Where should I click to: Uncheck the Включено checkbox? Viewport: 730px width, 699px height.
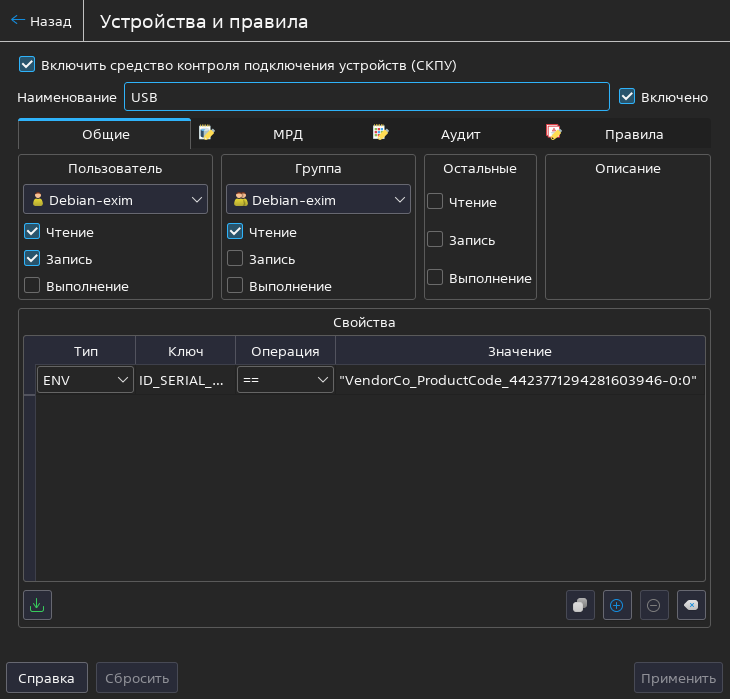(x=628, y=97)
